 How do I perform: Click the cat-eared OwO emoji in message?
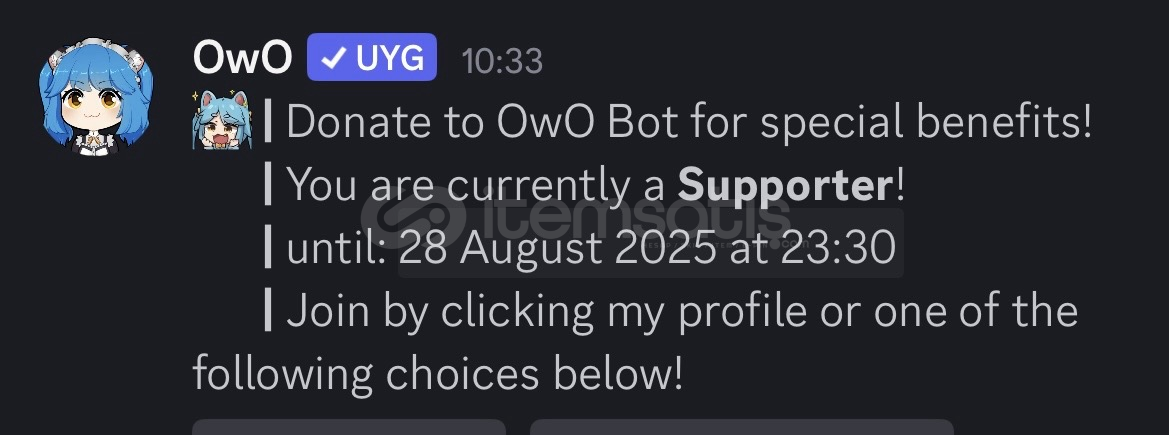point(221,119)
